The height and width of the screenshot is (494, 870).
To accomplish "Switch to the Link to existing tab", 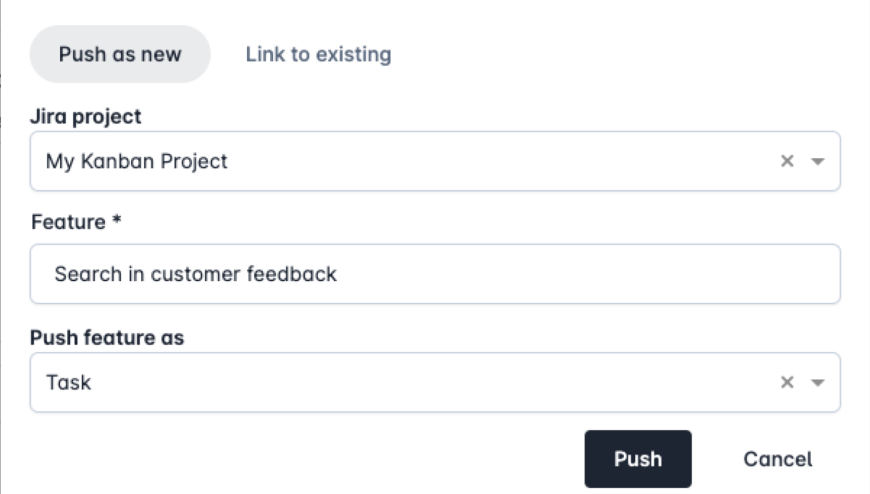I will [318, 54].
